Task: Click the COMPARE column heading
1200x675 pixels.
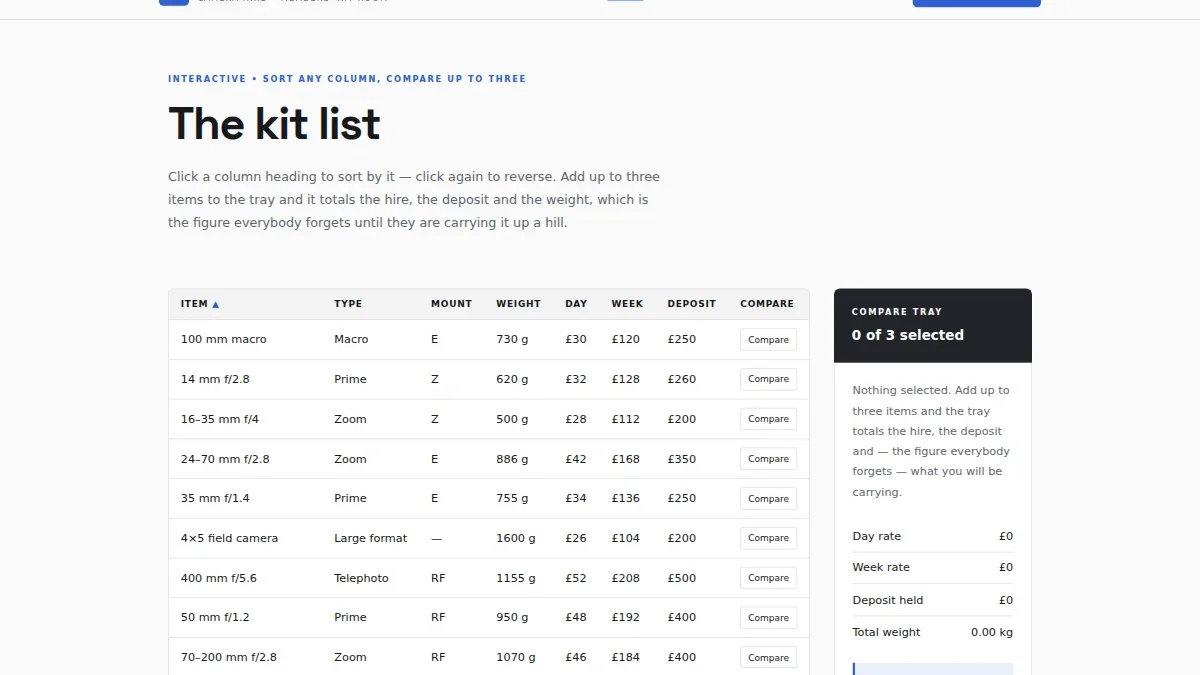Action: pos(767,304)
